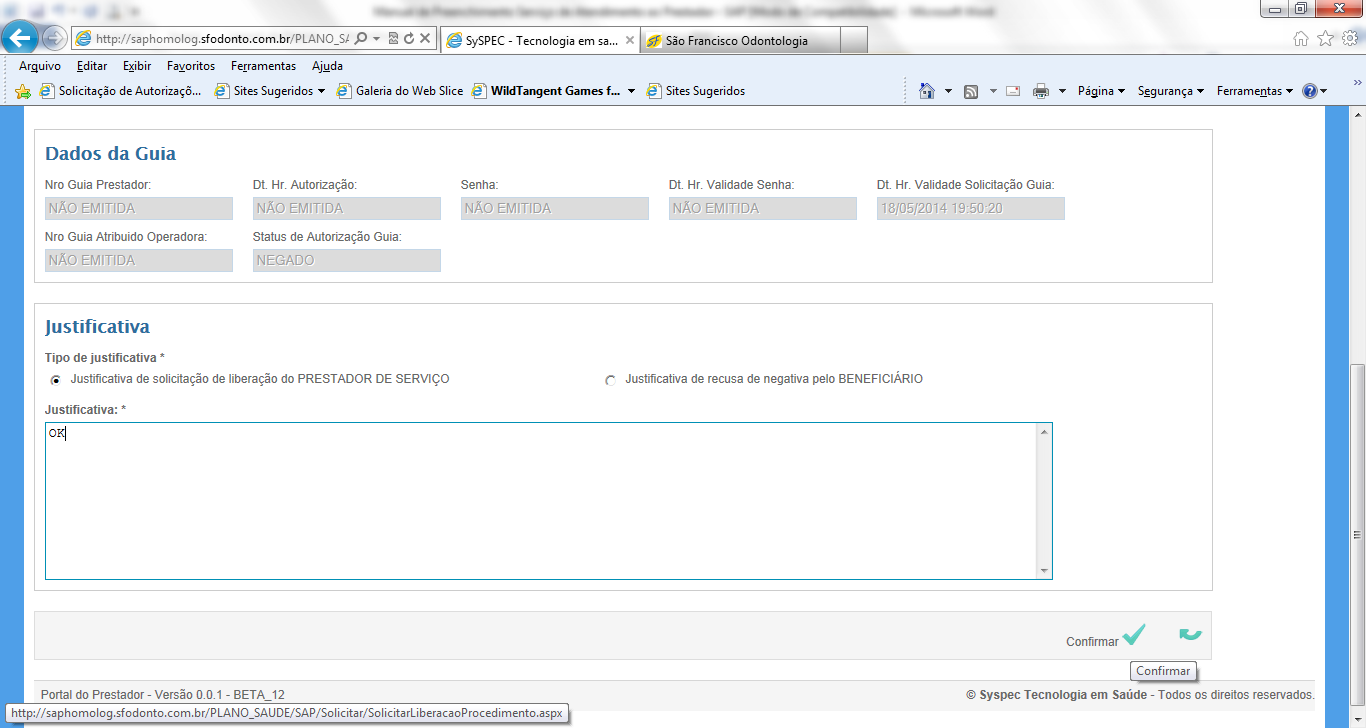Click the Read mail envelope icon

1013,91
